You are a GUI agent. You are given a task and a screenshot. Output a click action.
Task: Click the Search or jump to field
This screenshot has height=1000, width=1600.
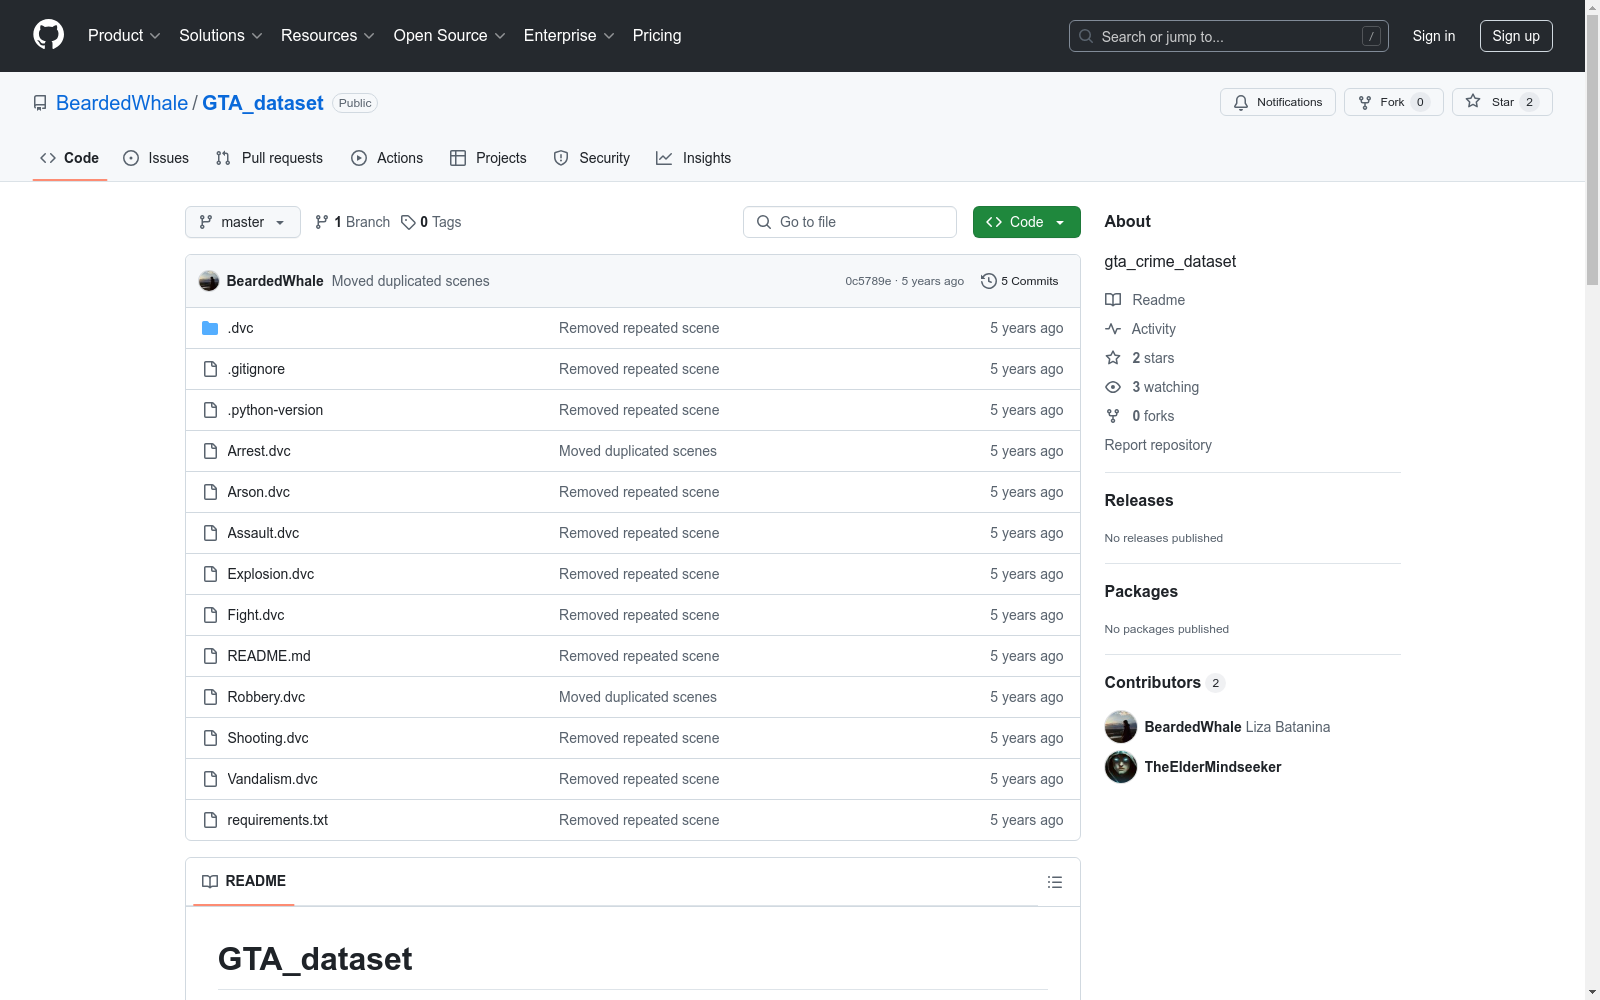pyautogui.click(x=1229, y=36)
